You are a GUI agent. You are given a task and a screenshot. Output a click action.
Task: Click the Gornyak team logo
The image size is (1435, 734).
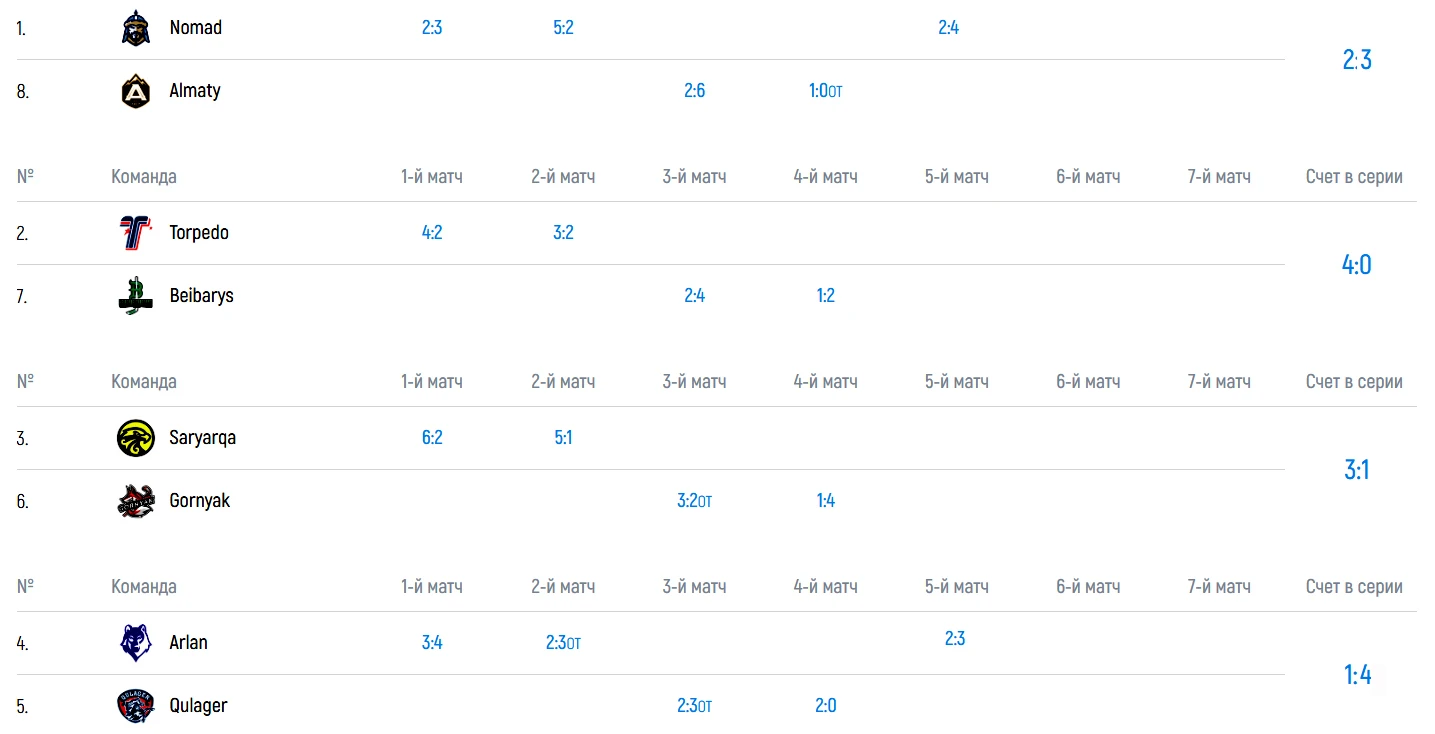tap(135, 501)
